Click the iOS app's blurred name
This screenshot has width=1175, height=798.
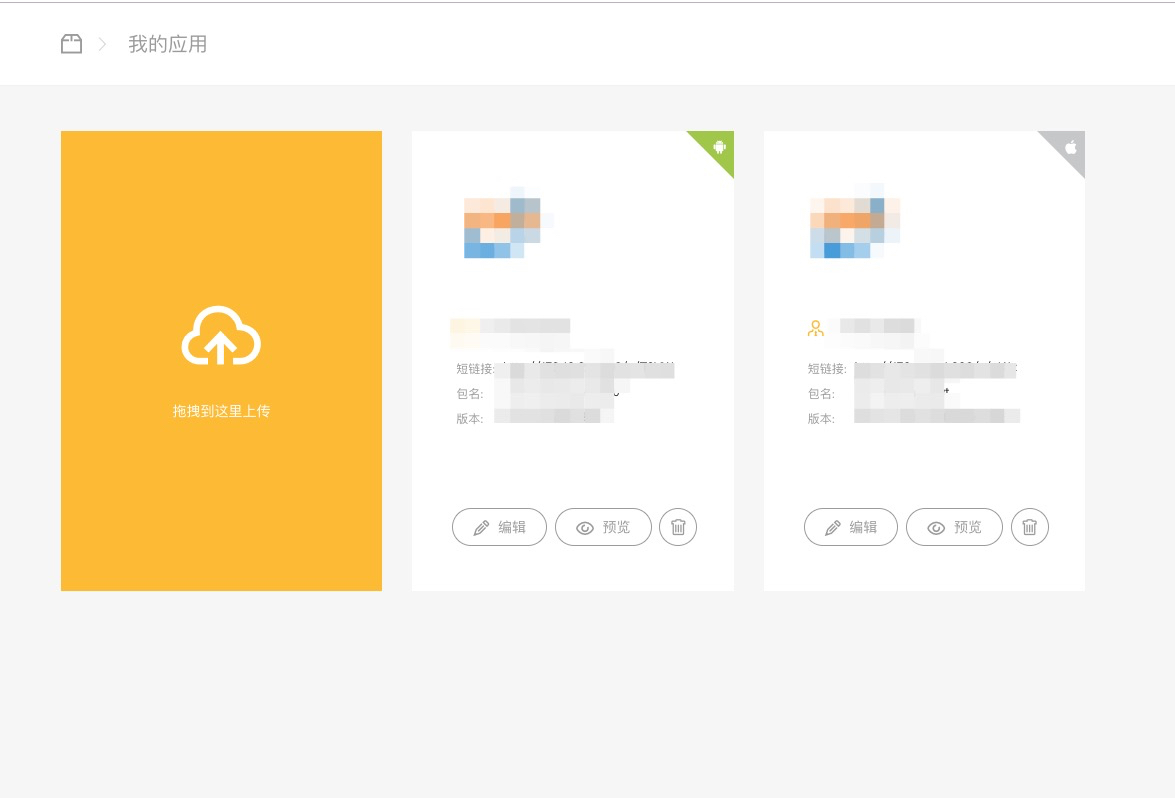coord(877,326)
